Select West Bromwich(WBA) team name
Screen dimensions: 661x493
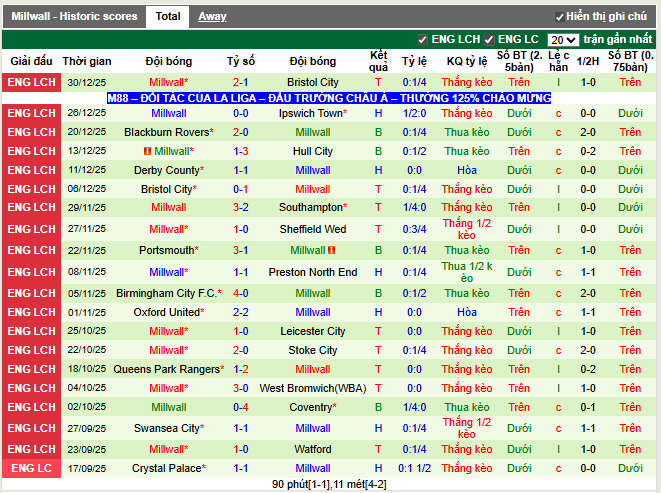pyautogui.click(x=313, y=388)
